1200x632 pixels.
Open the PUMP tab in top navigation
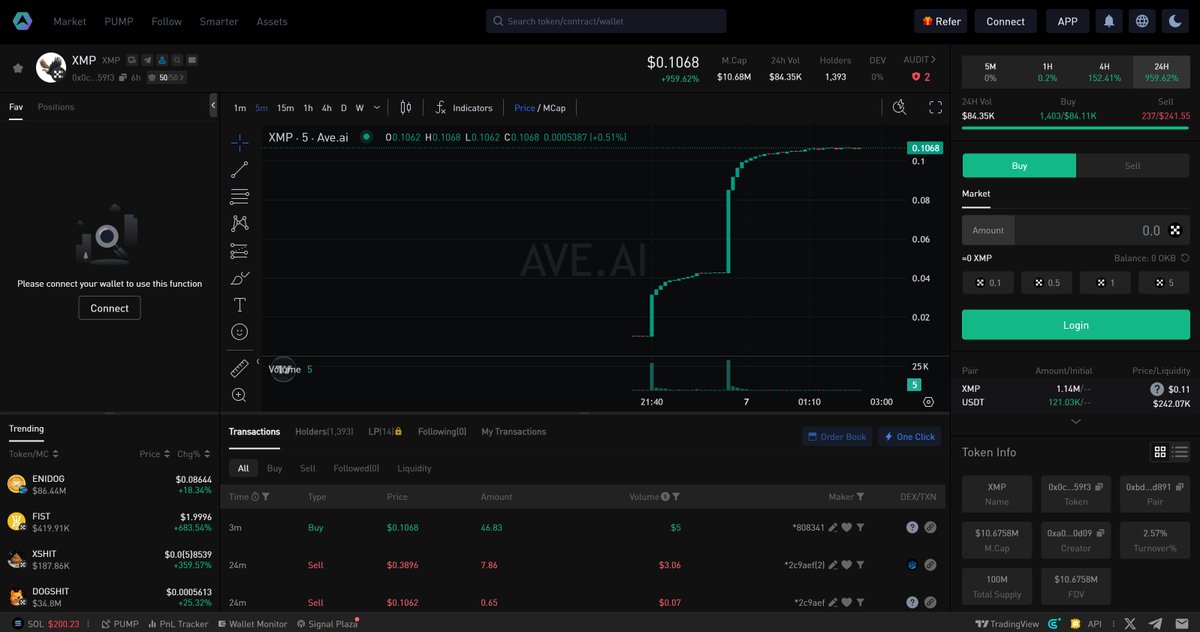pos(119,21)
